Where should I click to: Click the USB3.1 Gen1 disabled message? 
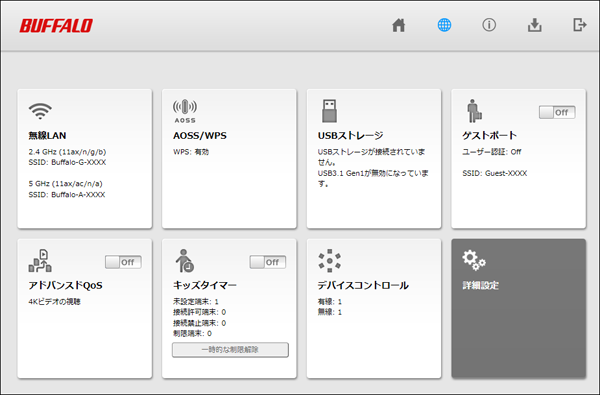coord(373,178)
